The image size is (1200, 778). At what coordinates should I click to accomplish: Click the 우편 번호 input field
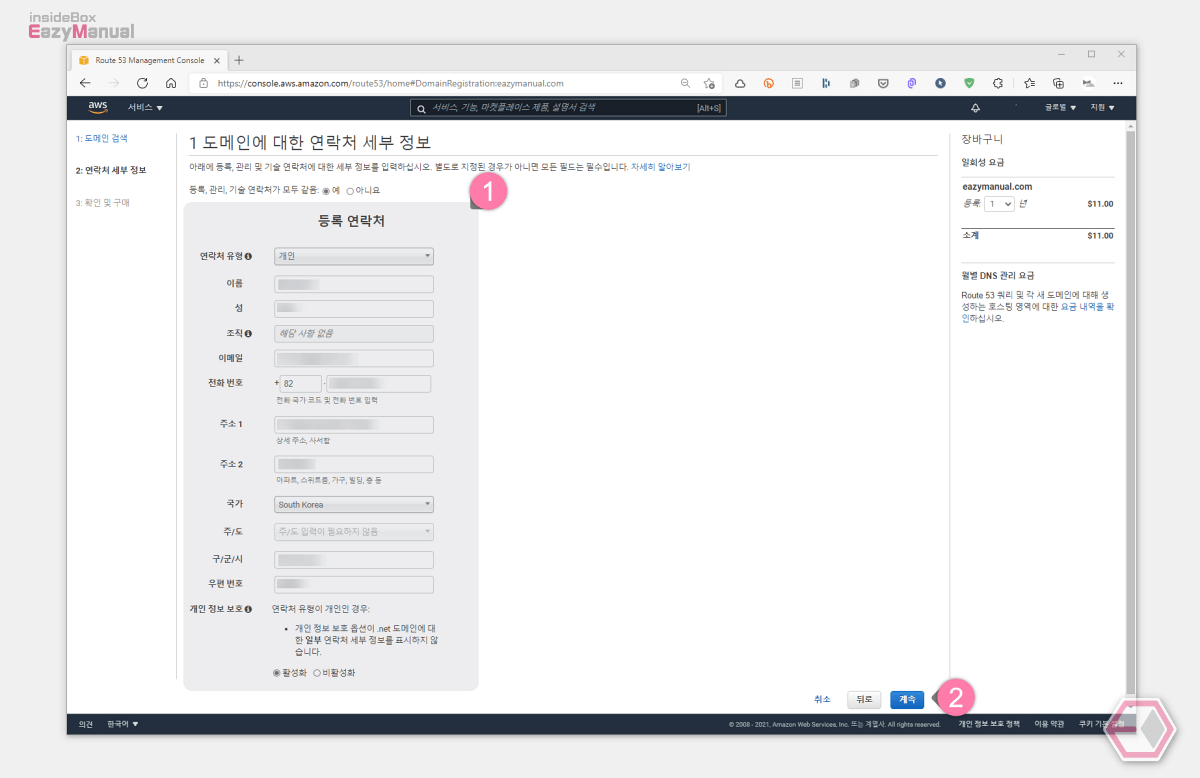click(353, 584)
